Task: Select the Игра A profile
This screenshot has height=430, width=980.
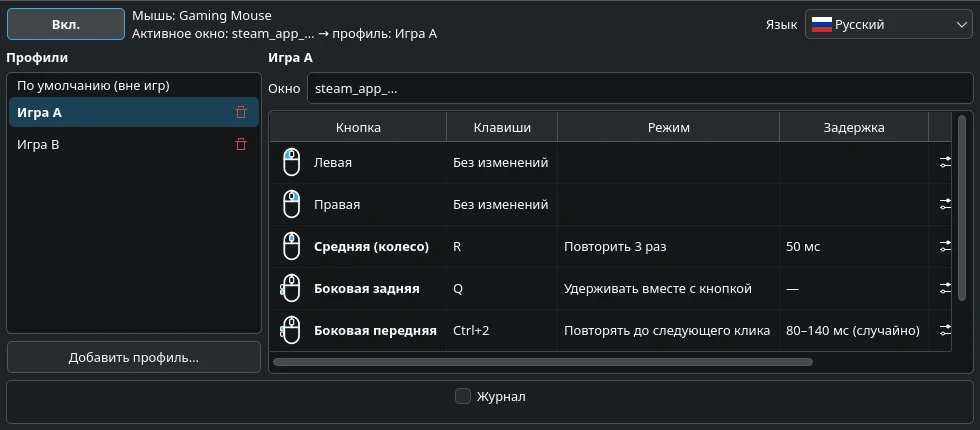Action: click(x=134, y=112)
